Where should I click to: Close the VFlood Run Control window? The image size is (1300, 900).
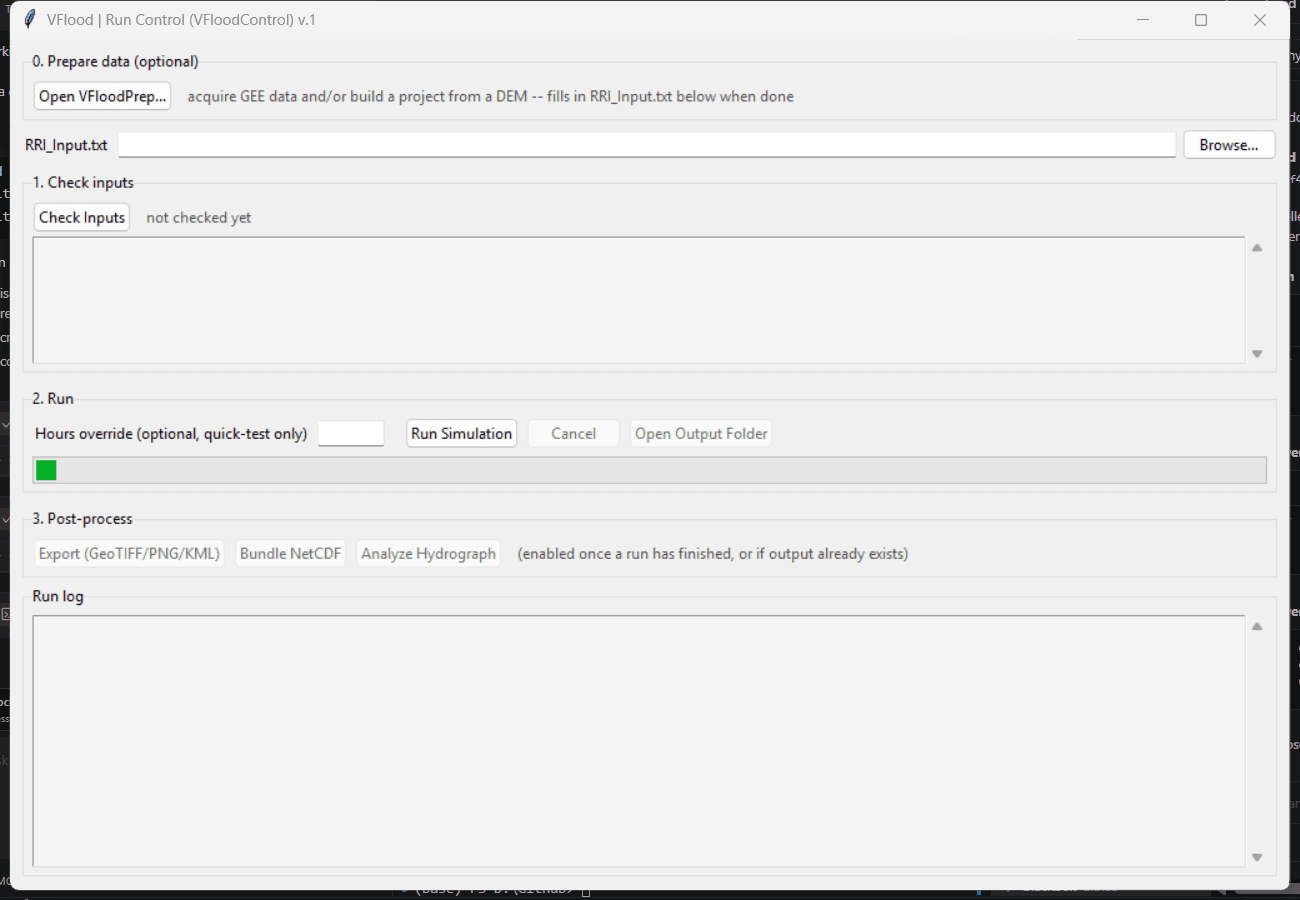[1260, 20]
